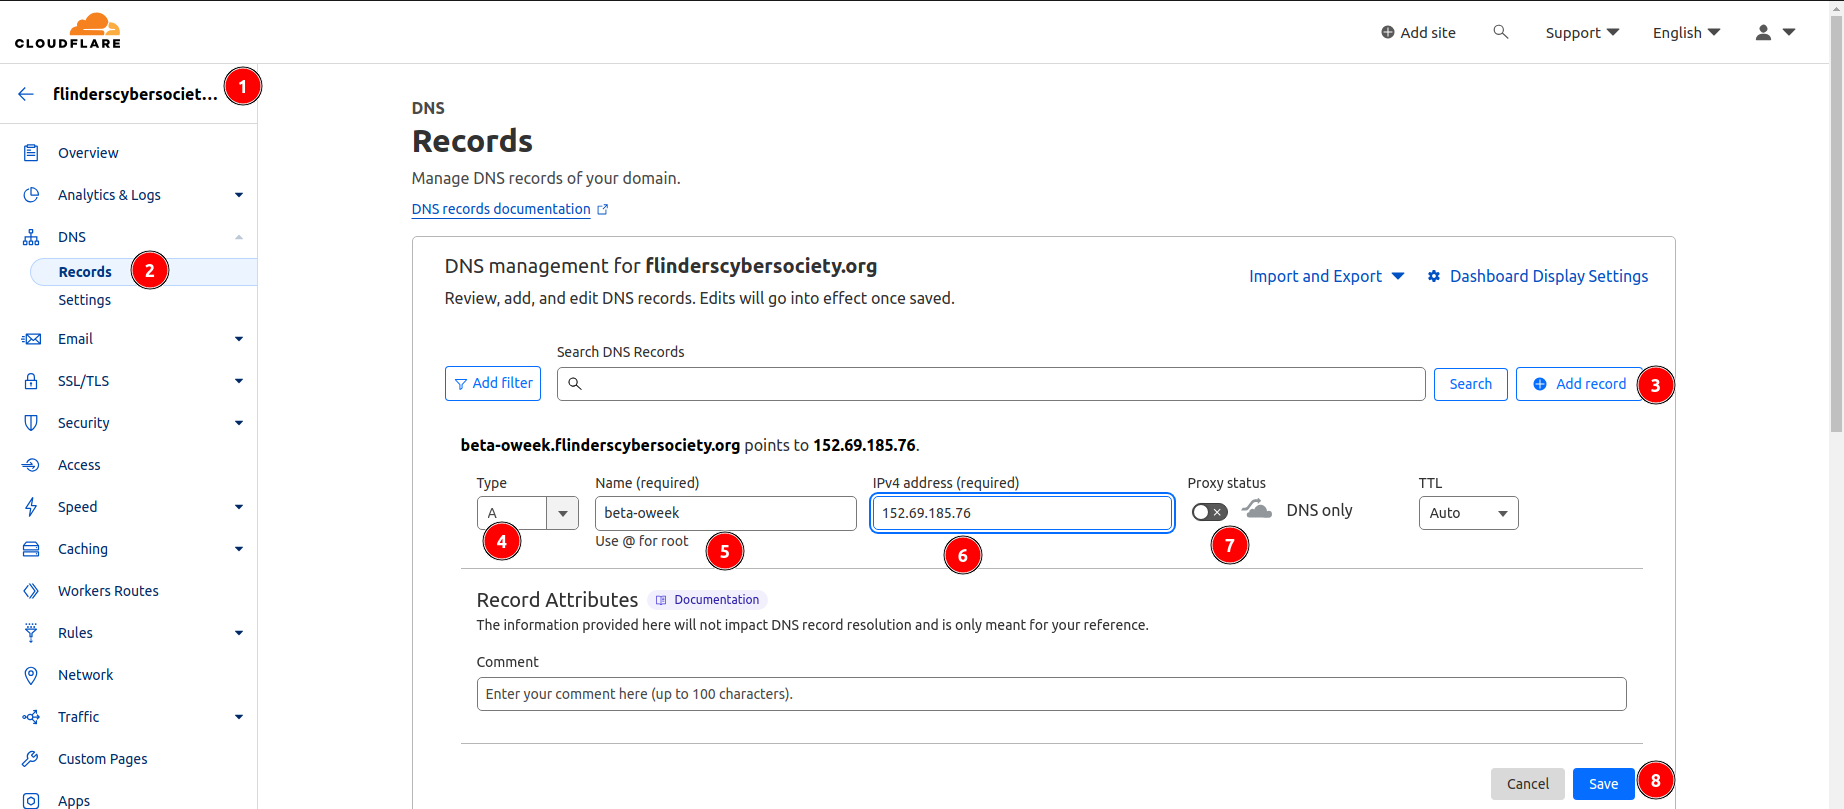Open the TTL Auto dropdown
The height and width of the screenshot is (809, 1844).
1468,513
